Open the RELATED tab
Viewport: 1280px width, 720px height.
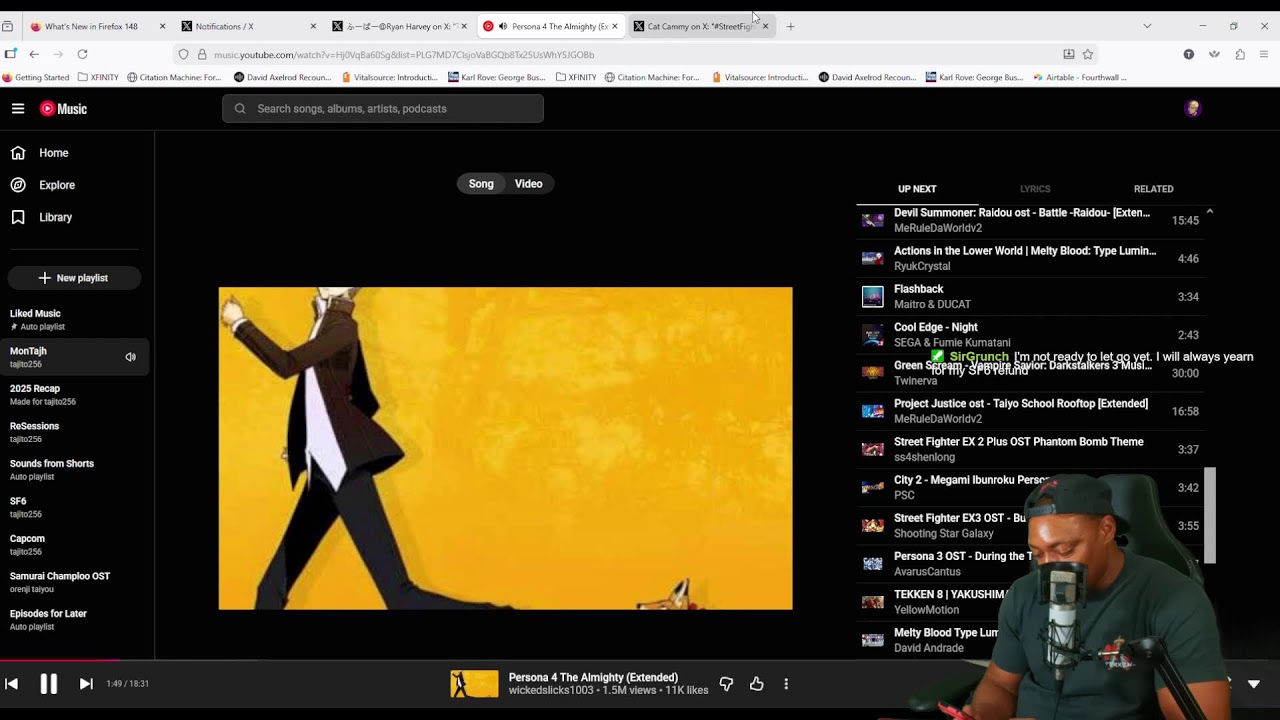[x=1153, y=189]
